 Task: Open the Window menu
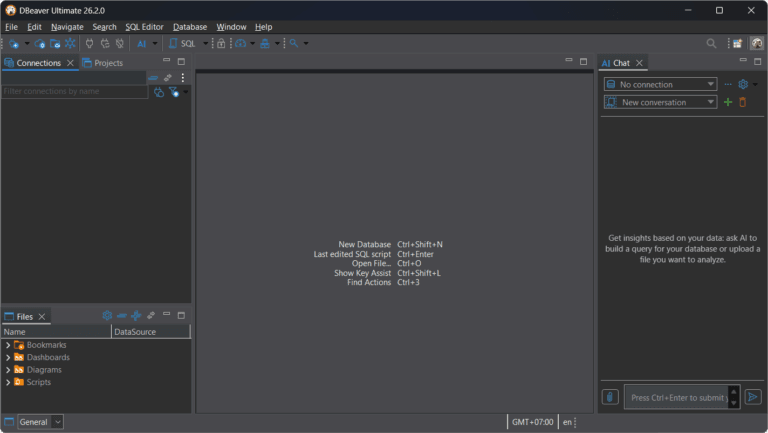tap(231, 27)
